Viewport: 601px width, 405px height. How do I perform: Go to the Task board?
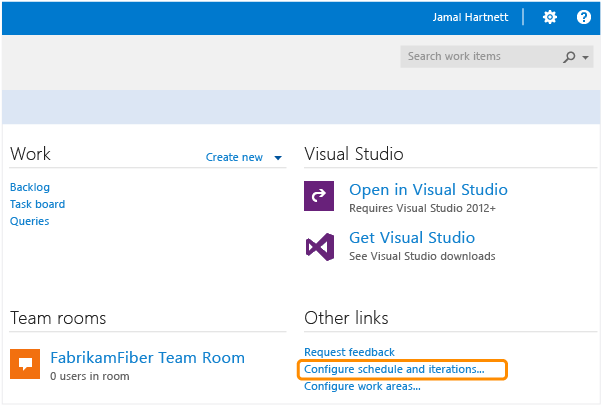click(x=38, y=204)
